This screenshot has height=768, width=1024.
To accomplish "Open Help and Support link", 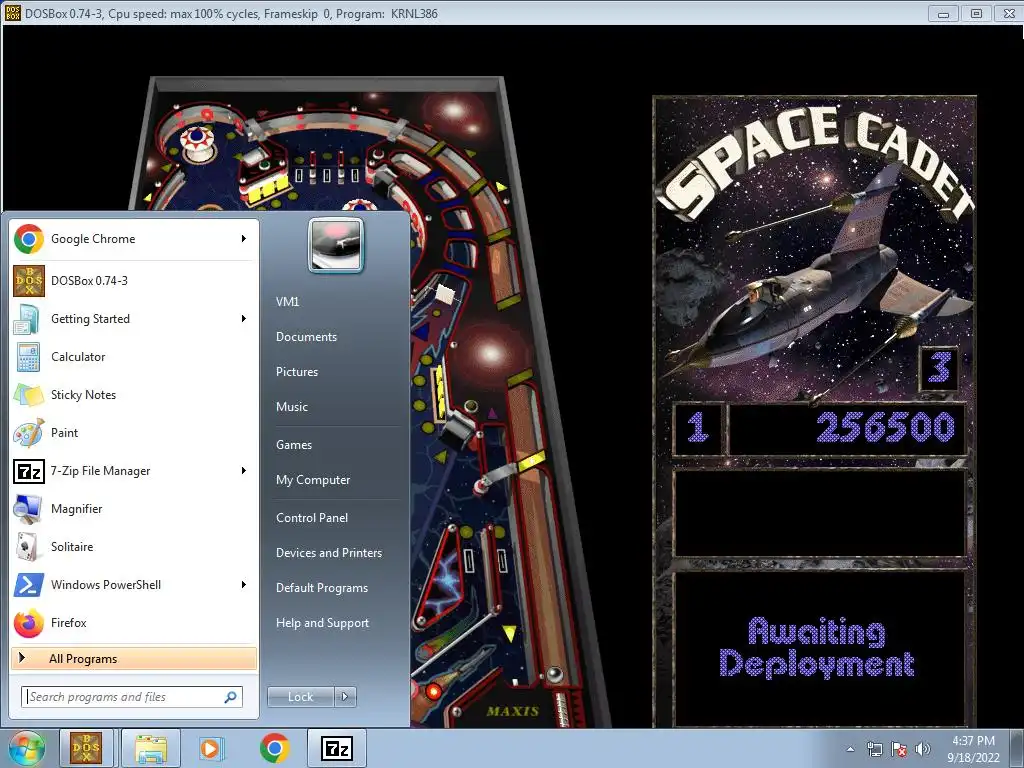I will [x=323, y=623].
